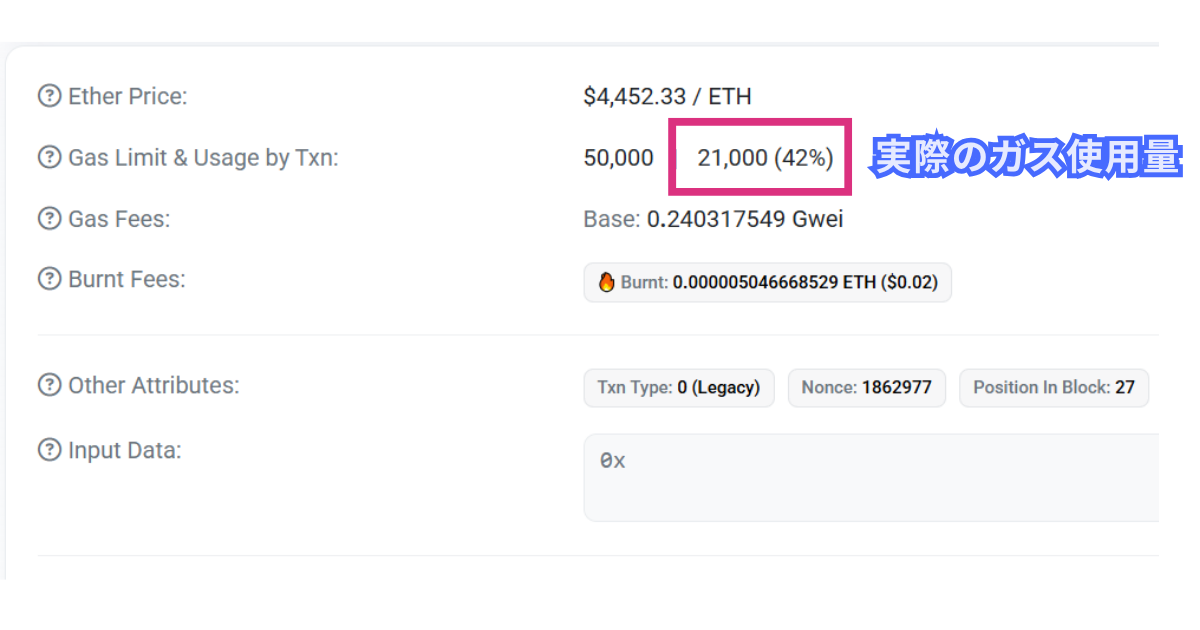Click inside the Input Data 0x field
Image resolution: width=1200 pixels, height=630 pixels.
pyautogui.click(x=870, y=477)
